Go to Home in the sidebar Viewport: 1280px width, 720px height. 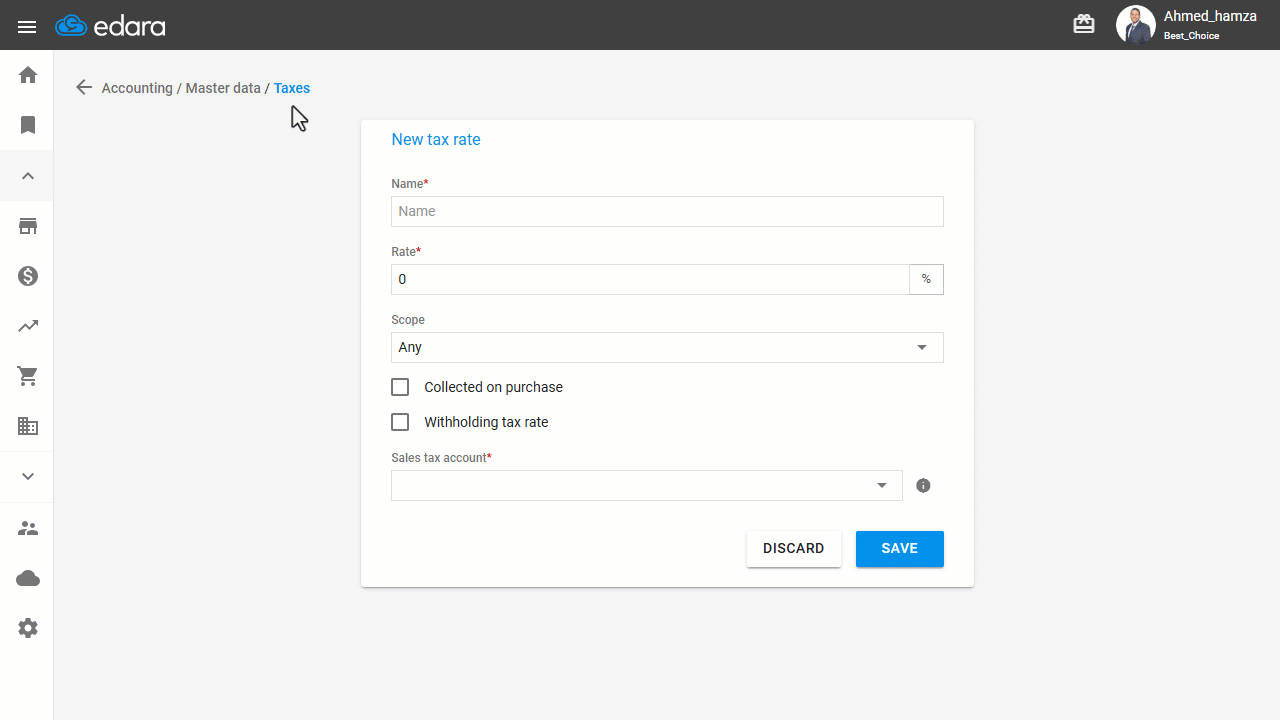coord(28,75)
